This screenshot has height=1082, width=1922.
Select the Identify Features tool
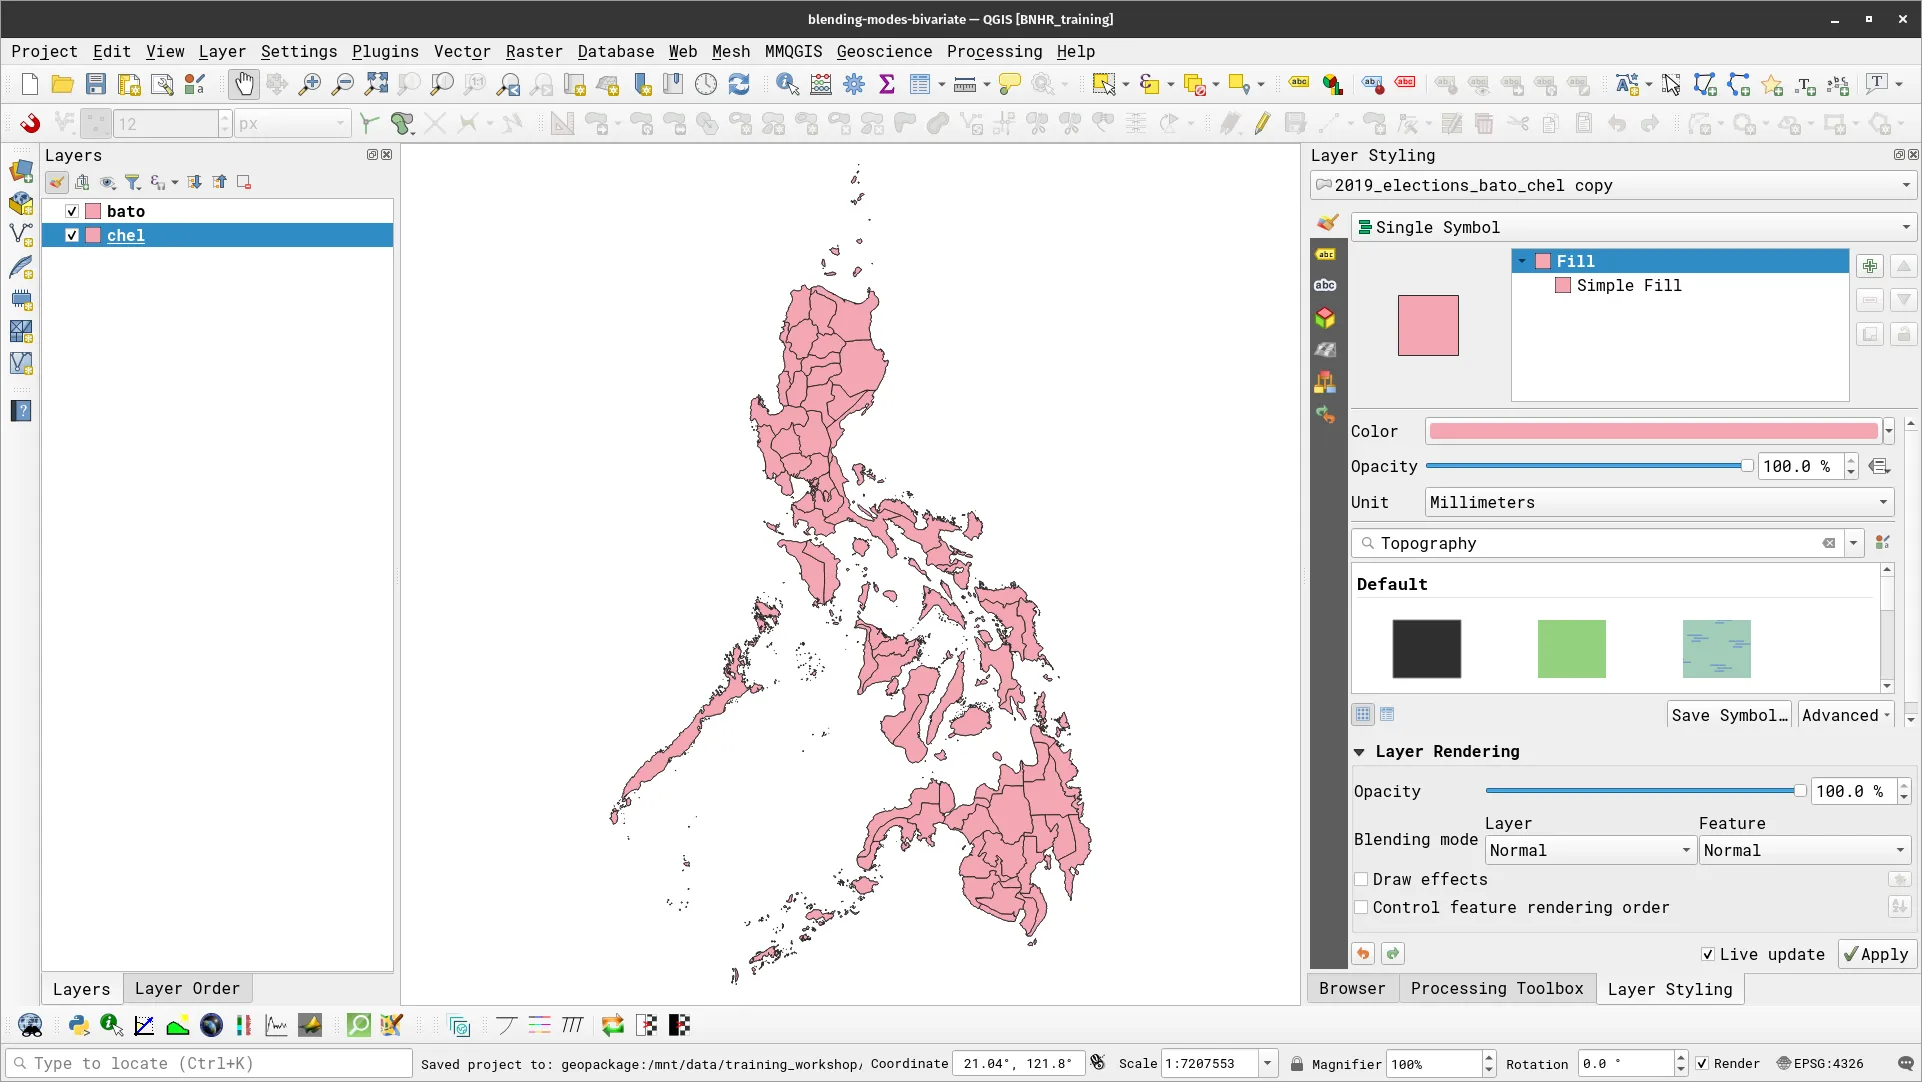point(788,84)
